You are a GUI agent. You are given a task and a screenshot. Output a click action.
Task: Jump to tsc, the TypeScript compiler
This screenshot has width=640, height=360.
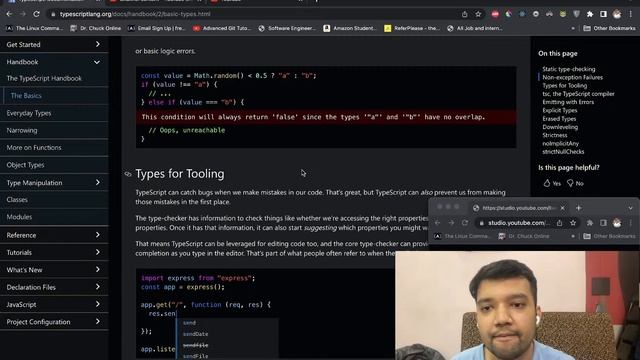pyautogui.click(x=578, y=94)
